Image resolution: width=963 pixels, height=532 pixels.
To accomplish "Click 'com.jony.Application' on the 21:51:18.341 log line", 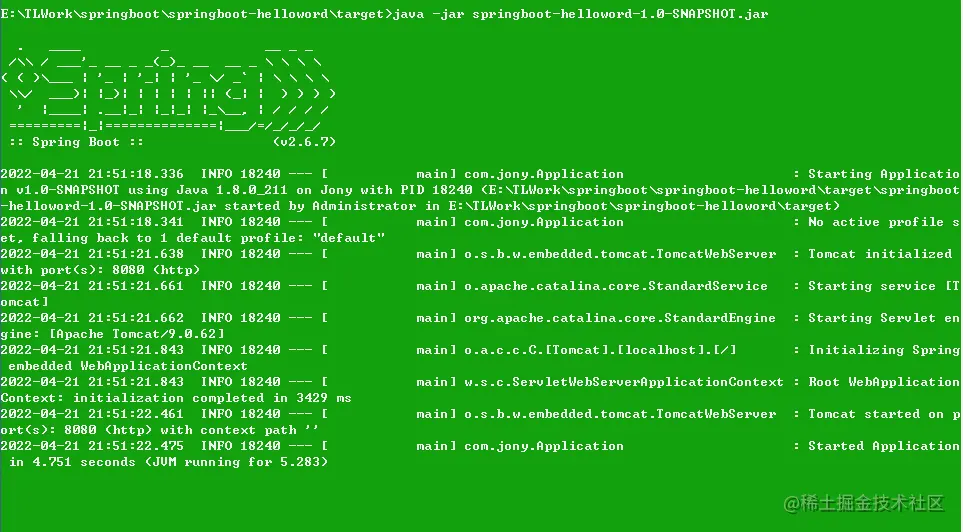I will pos(544,222).
